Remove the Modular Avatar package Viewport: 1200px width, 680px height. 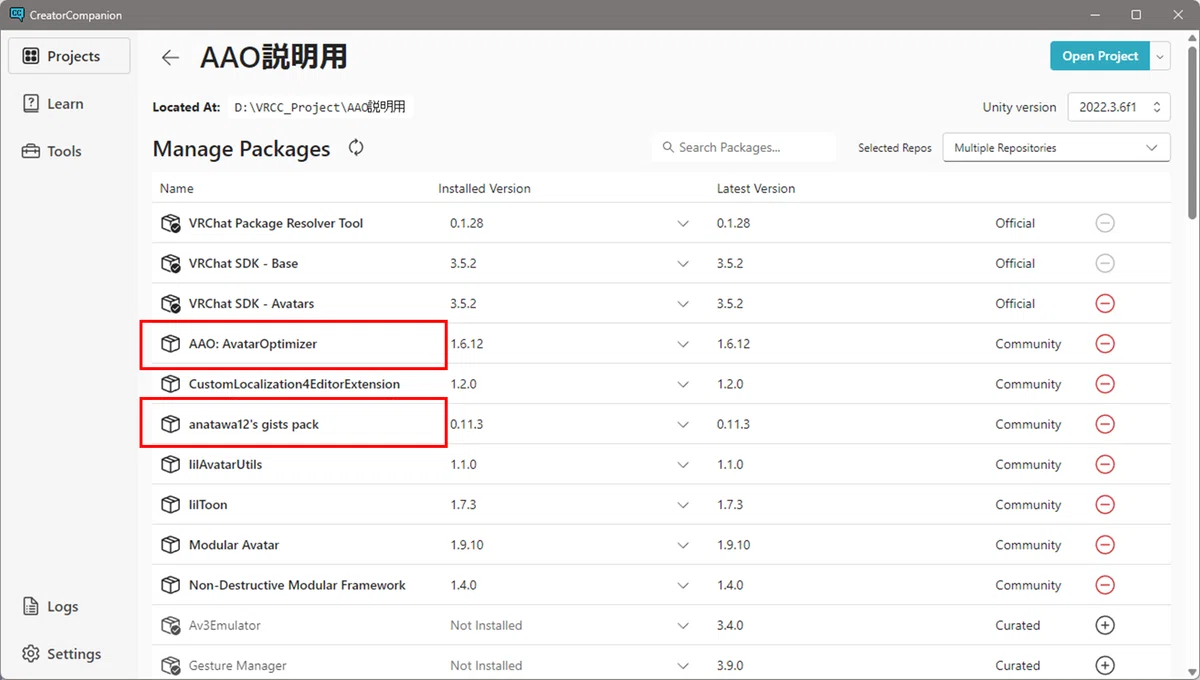[x=1105, y=545]
